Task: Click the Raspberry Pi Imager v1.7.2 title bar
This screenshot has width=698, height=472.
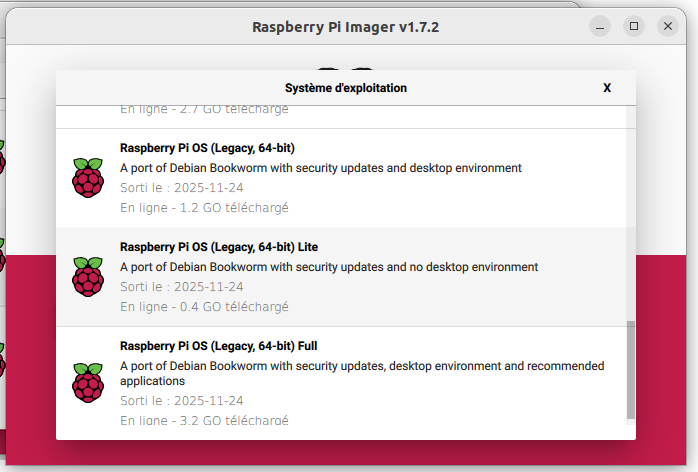Action: point(346,26)
